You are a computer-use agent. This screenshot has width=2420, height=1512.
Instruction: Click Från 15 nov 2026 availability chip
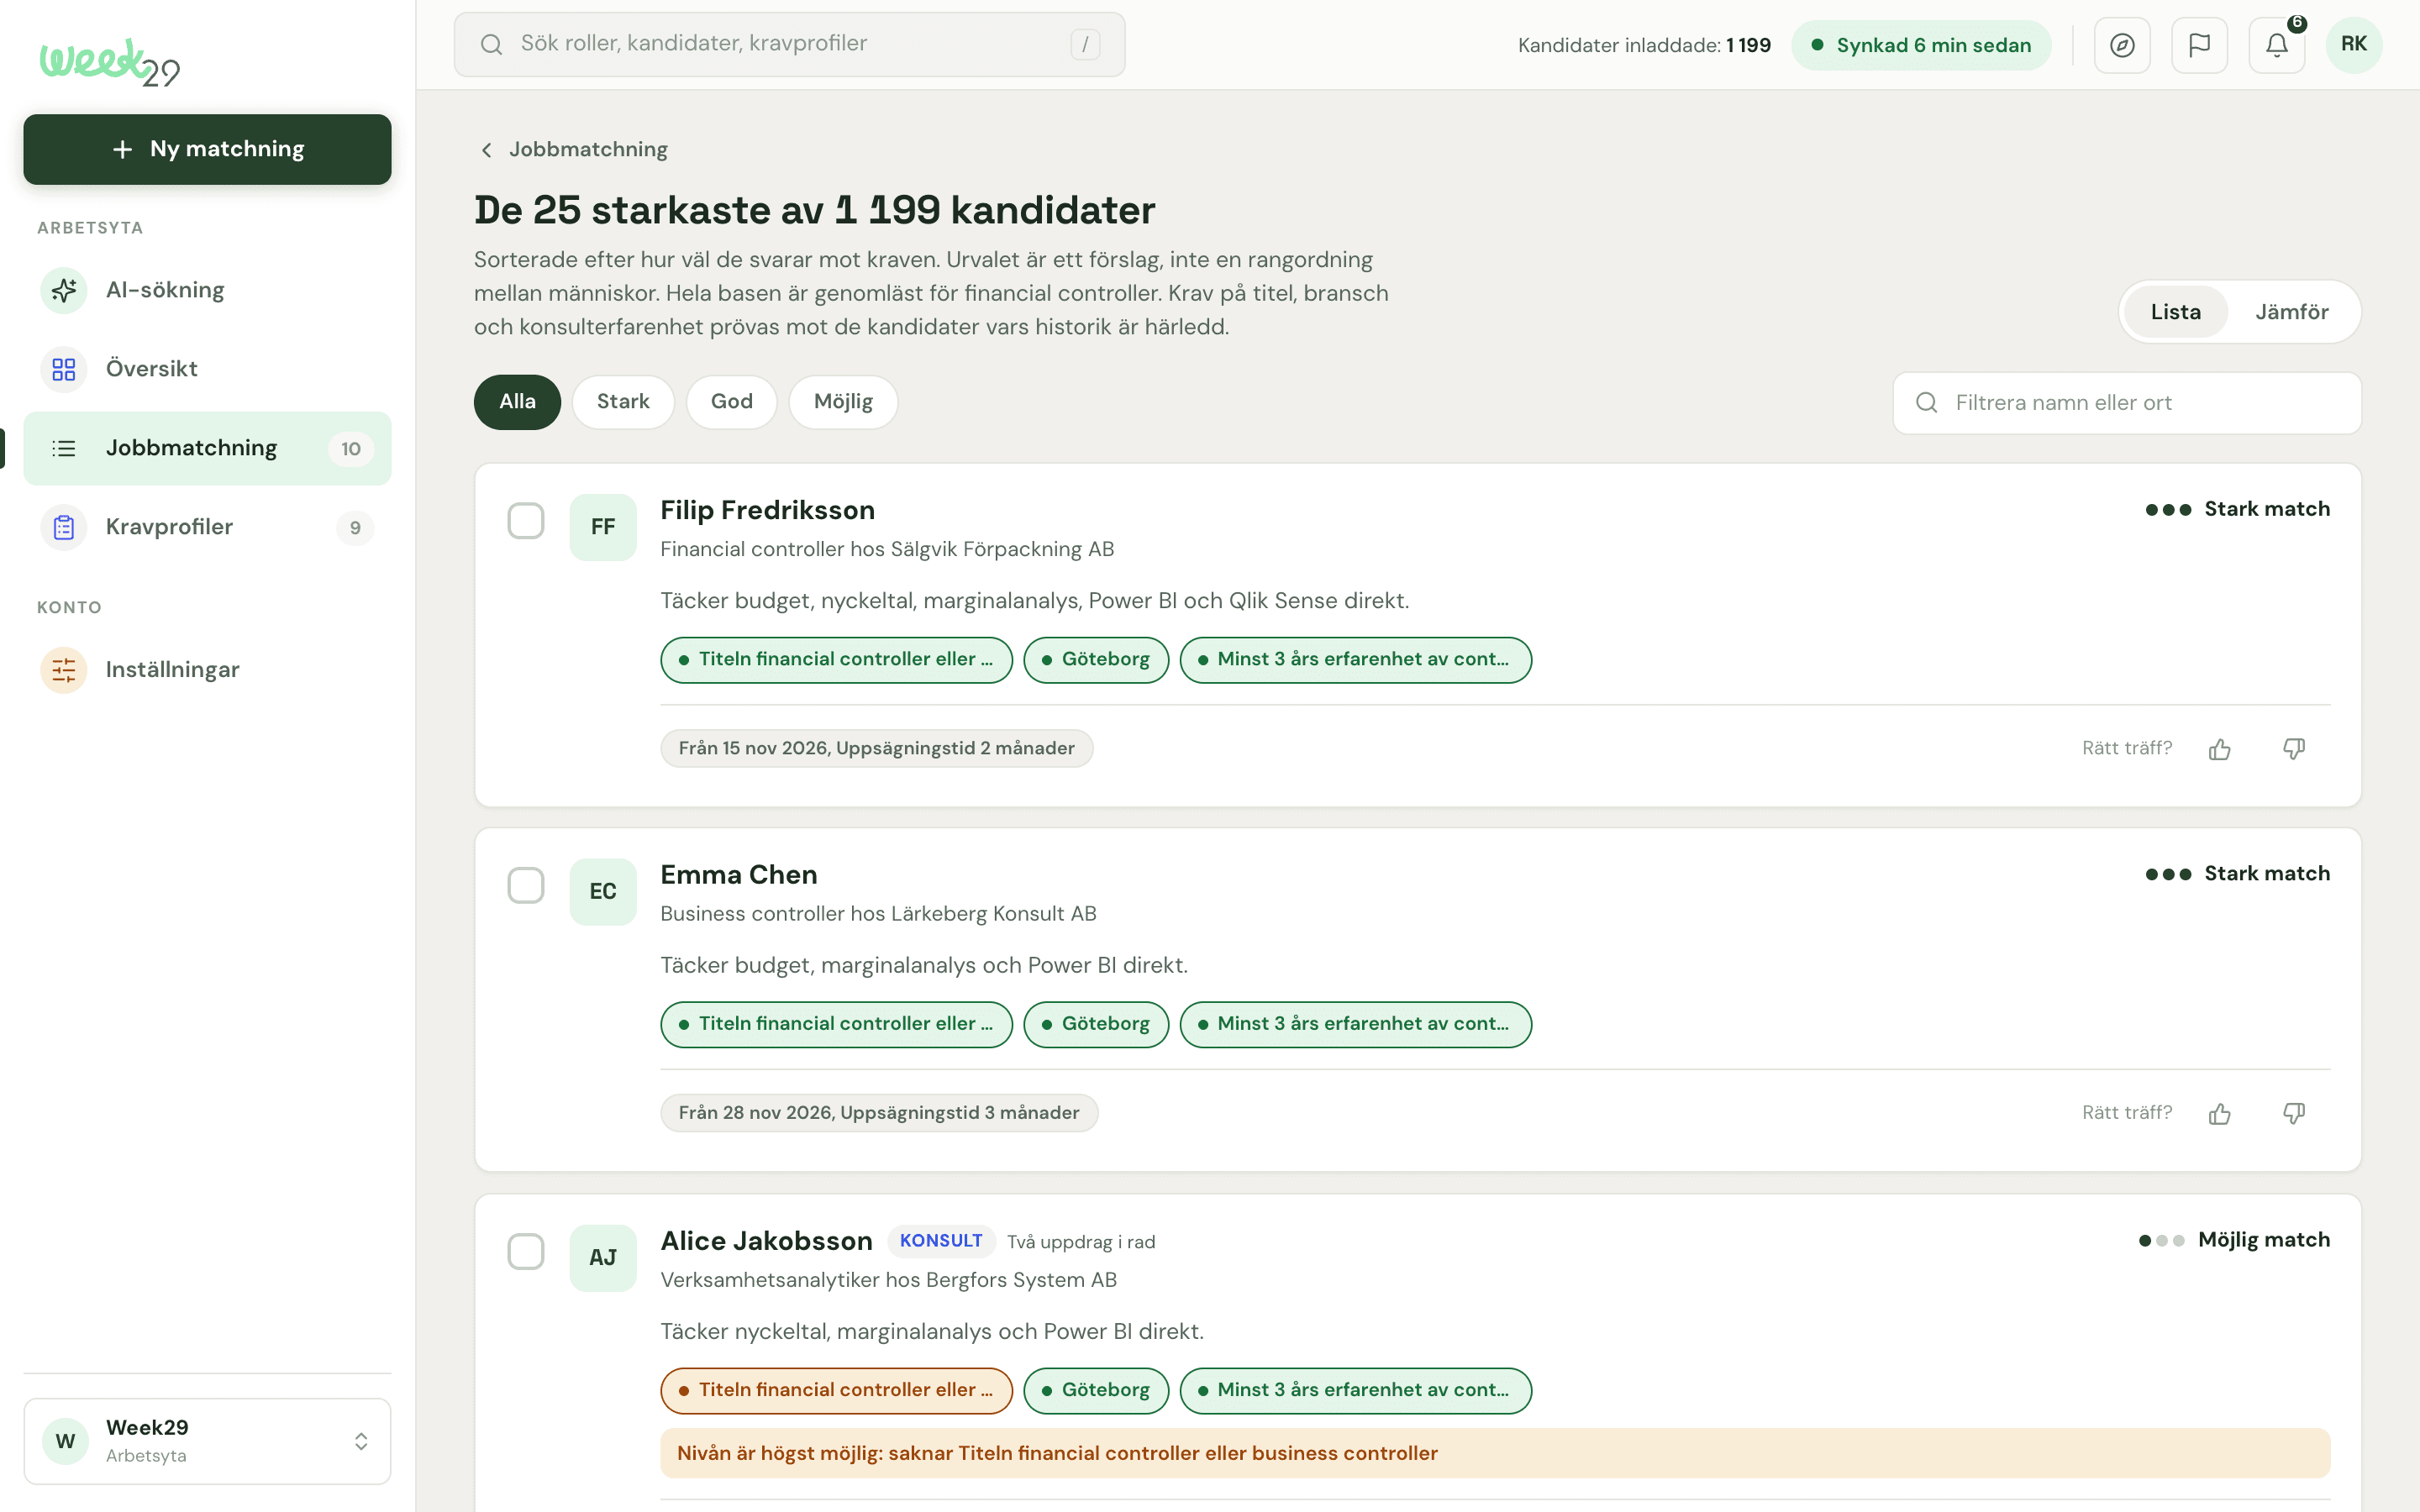876,749
